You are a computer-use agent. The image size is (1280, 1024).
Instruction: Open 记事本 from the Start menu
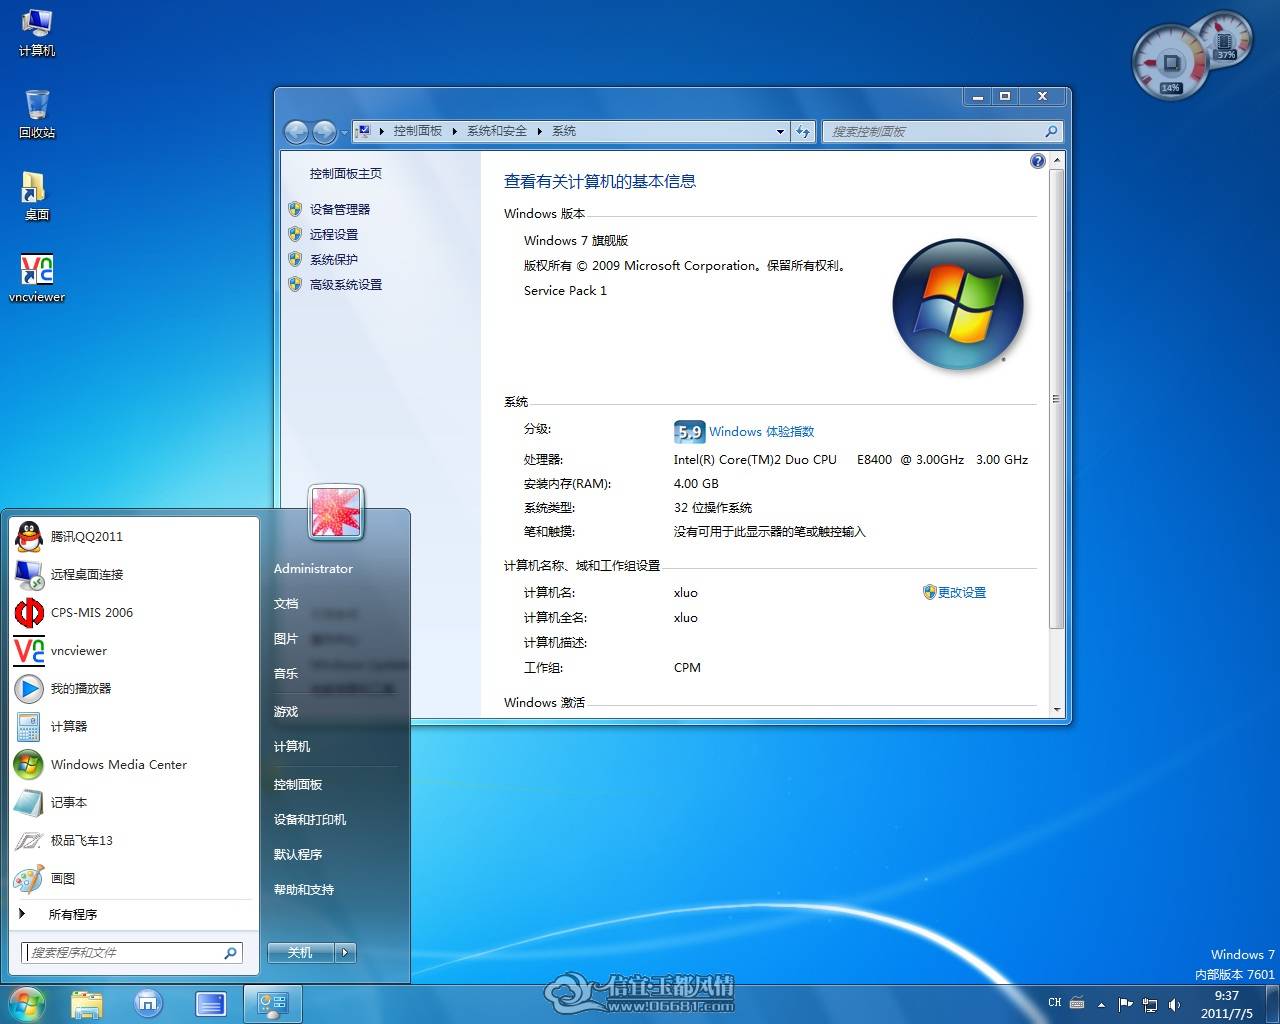(134, 803)
